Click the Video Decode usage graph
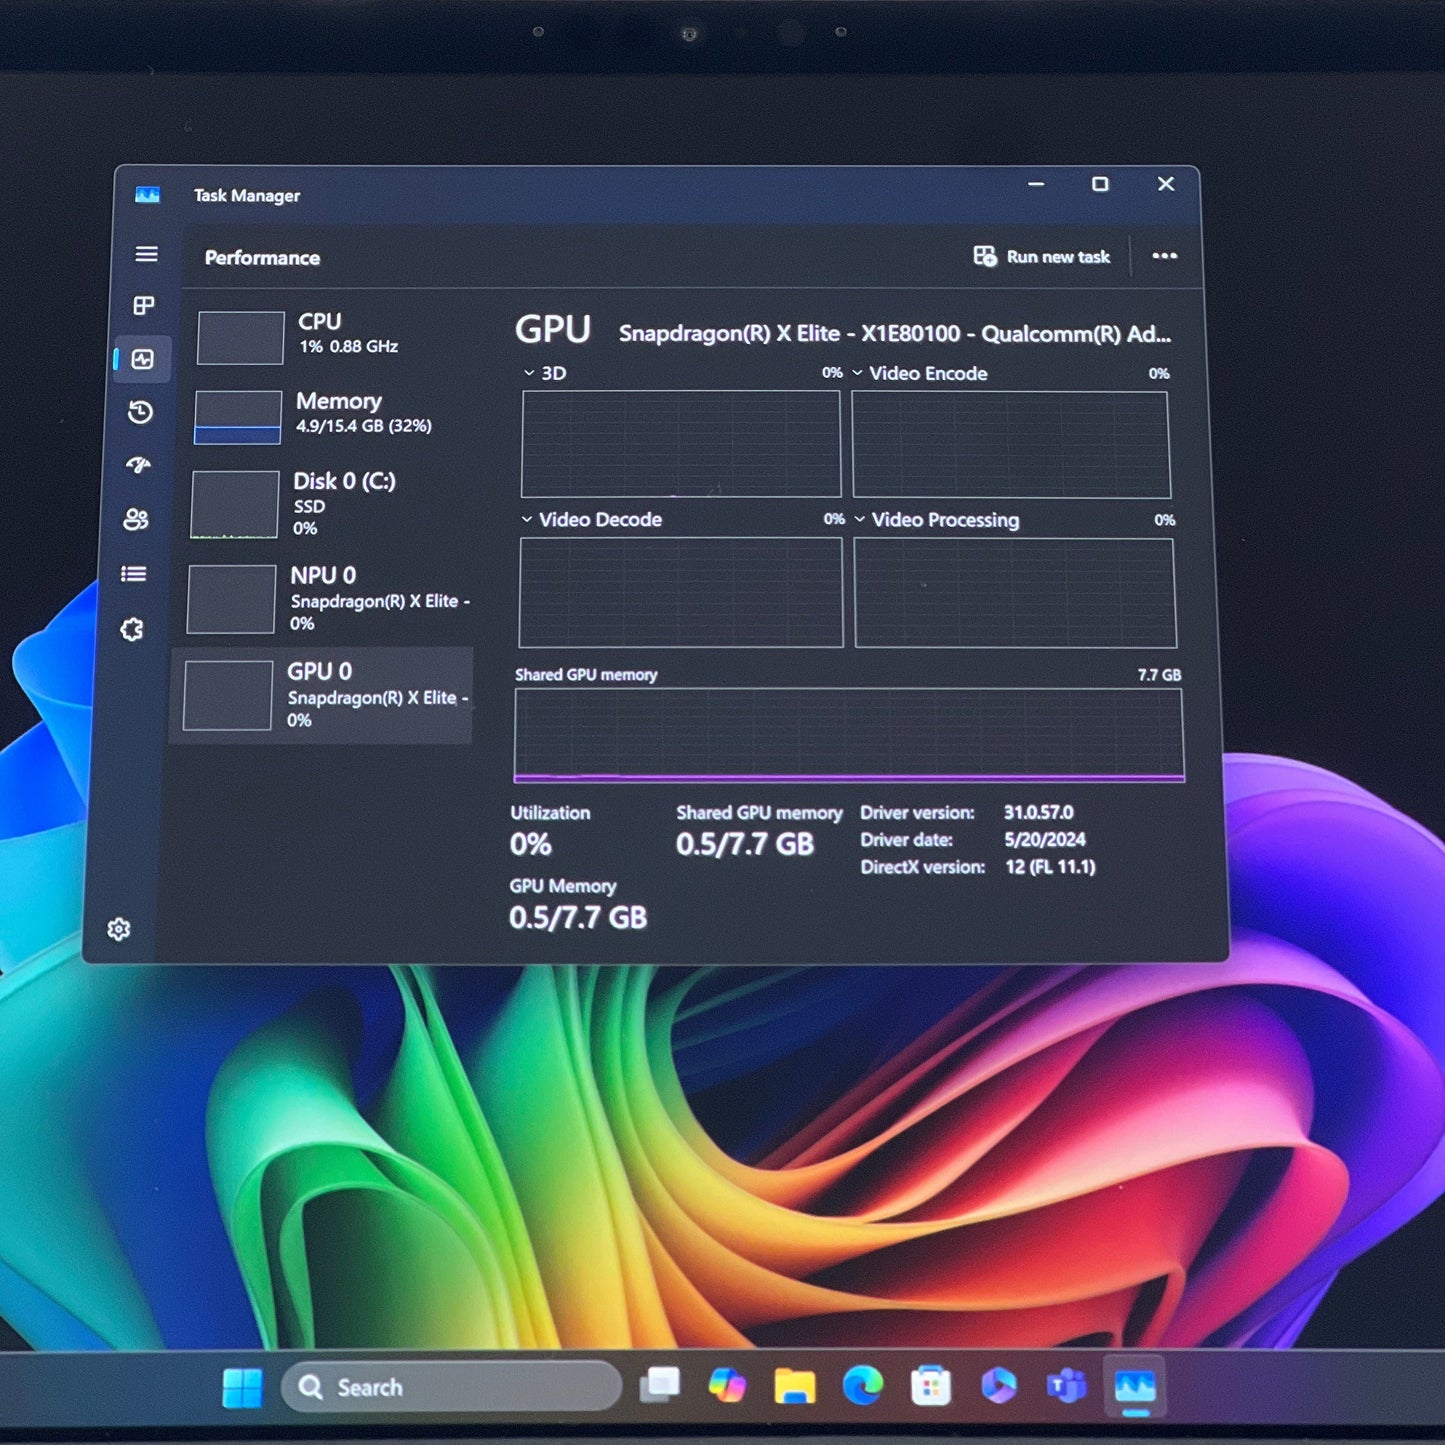 click(x=681, y=592)
